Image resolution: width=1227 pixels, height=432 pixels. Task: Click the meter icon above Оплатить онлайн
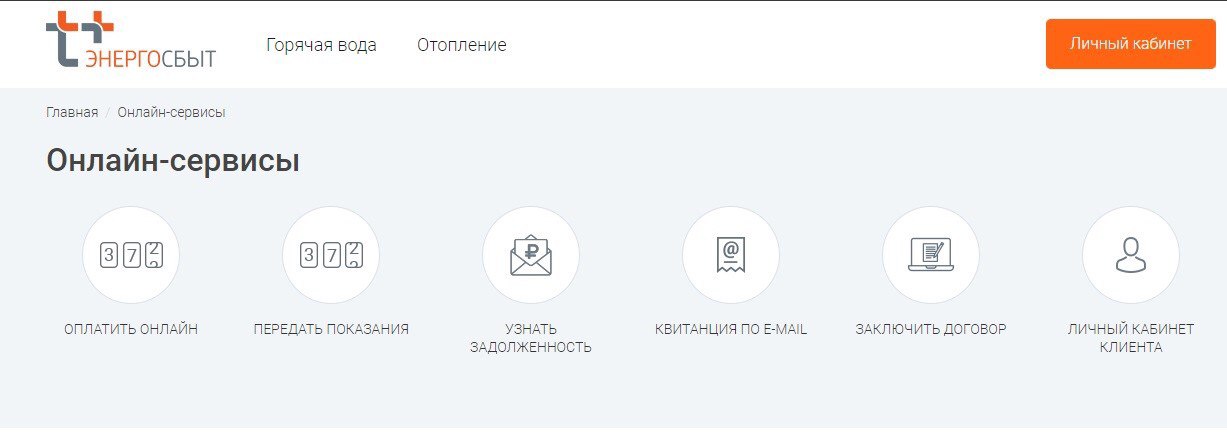(x=131, y=255)
